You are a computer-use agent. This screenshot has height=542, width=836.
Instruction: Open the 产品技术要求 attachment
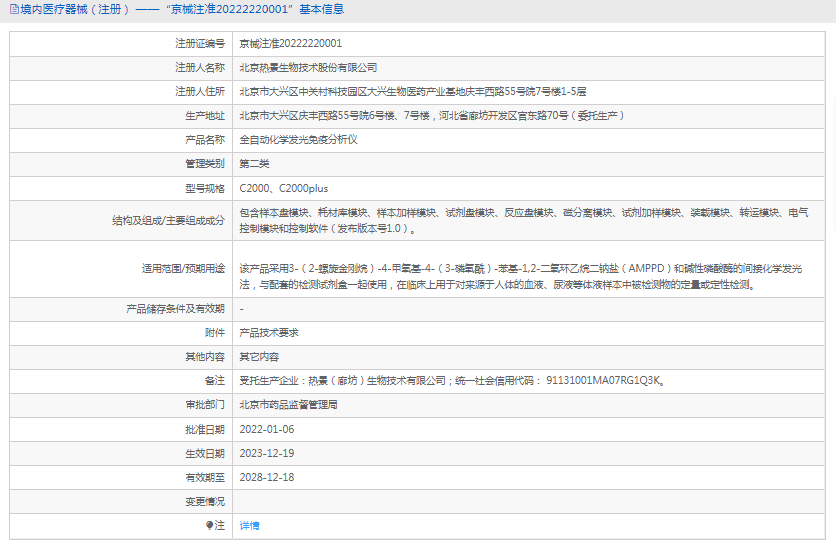coord(269,333)
